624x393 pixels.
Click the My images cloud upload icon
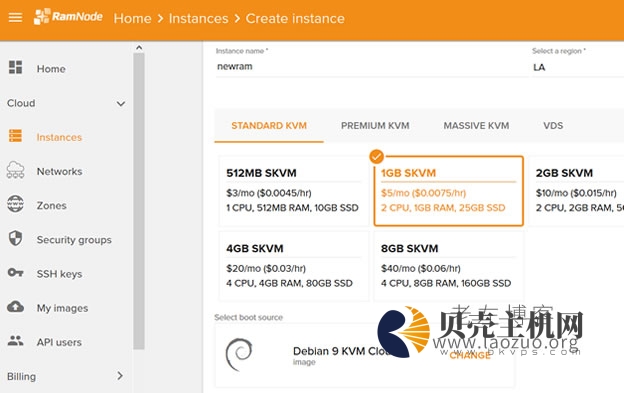pos(16,307)
